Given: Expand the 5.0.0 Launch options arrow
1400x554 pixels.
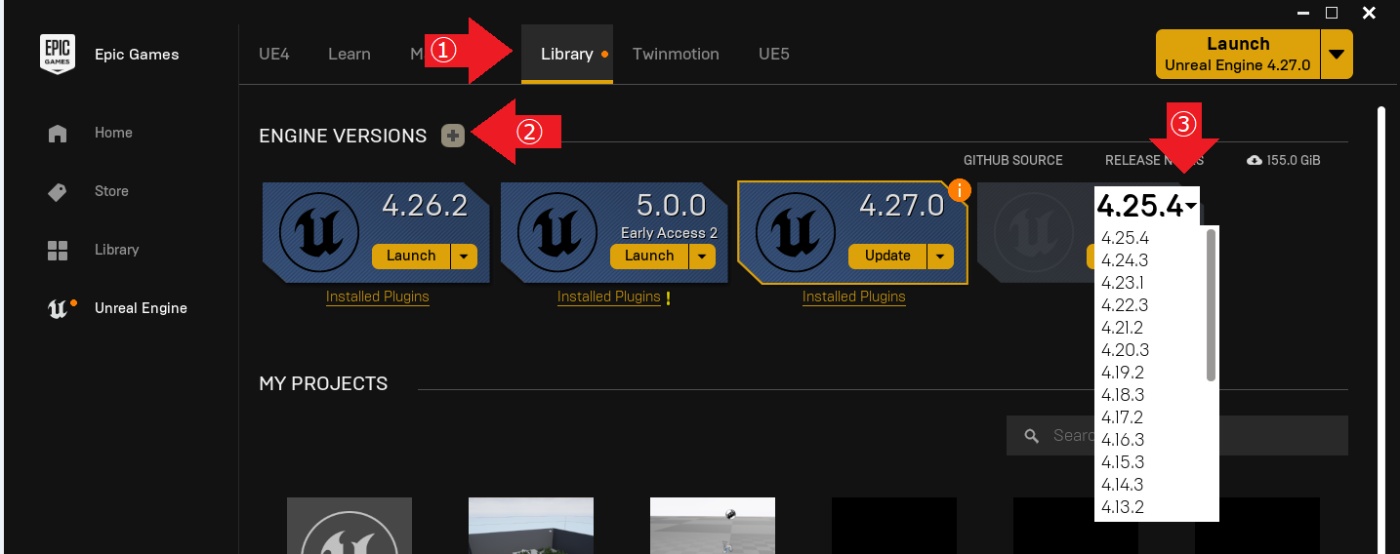Looking at the screenshot, I should (702, 256).
